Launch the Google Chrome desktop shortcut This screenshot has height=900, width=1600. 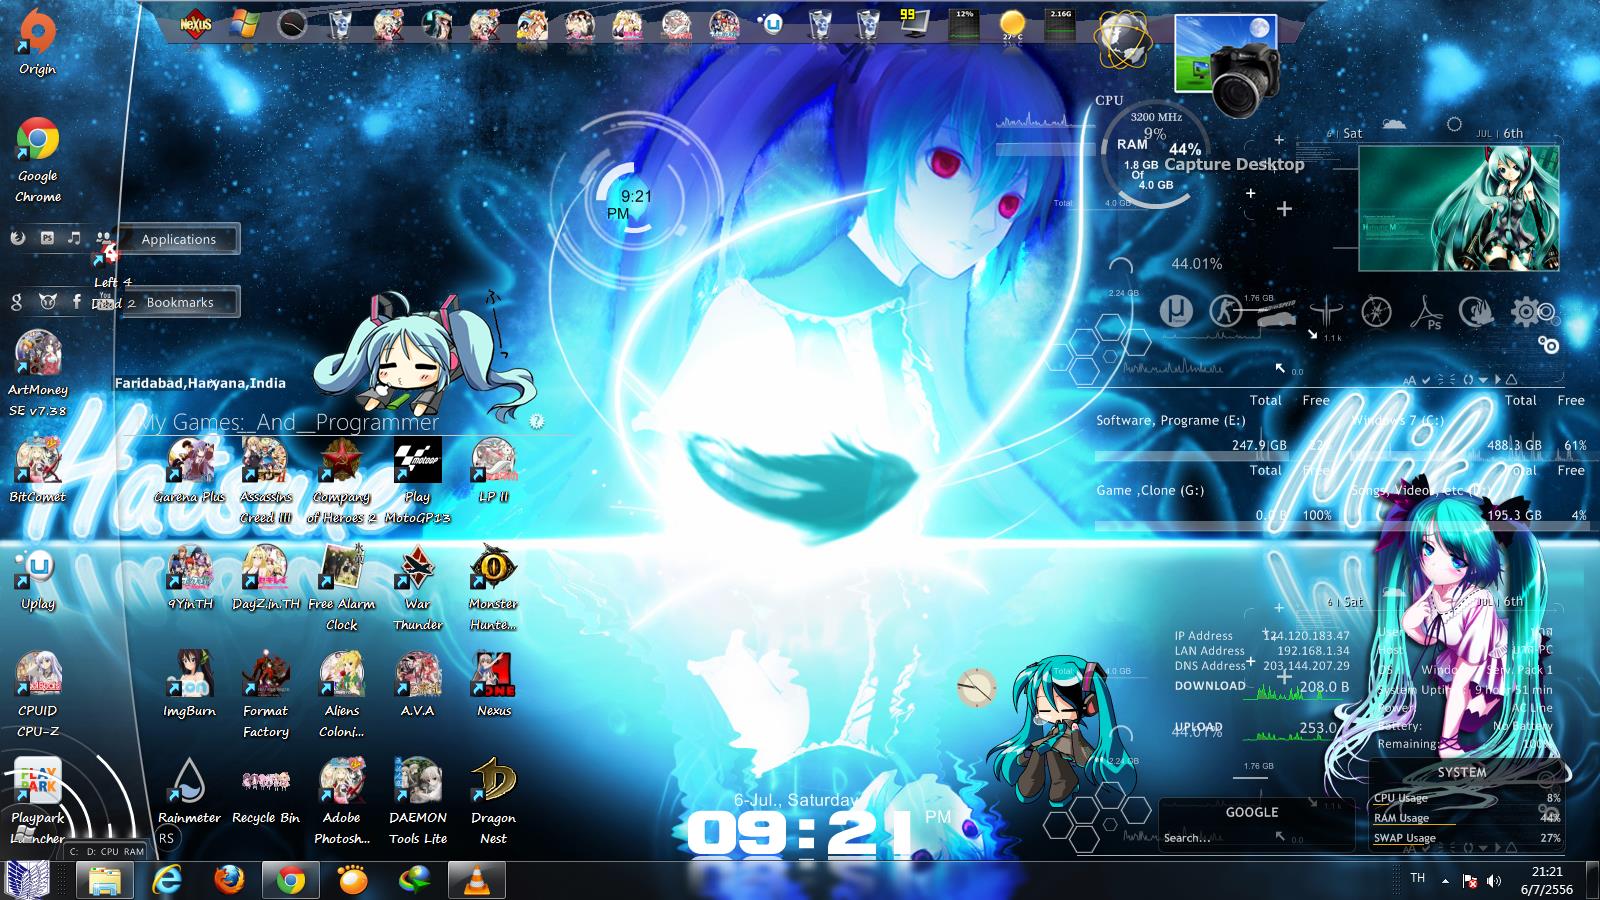(38, 160)
